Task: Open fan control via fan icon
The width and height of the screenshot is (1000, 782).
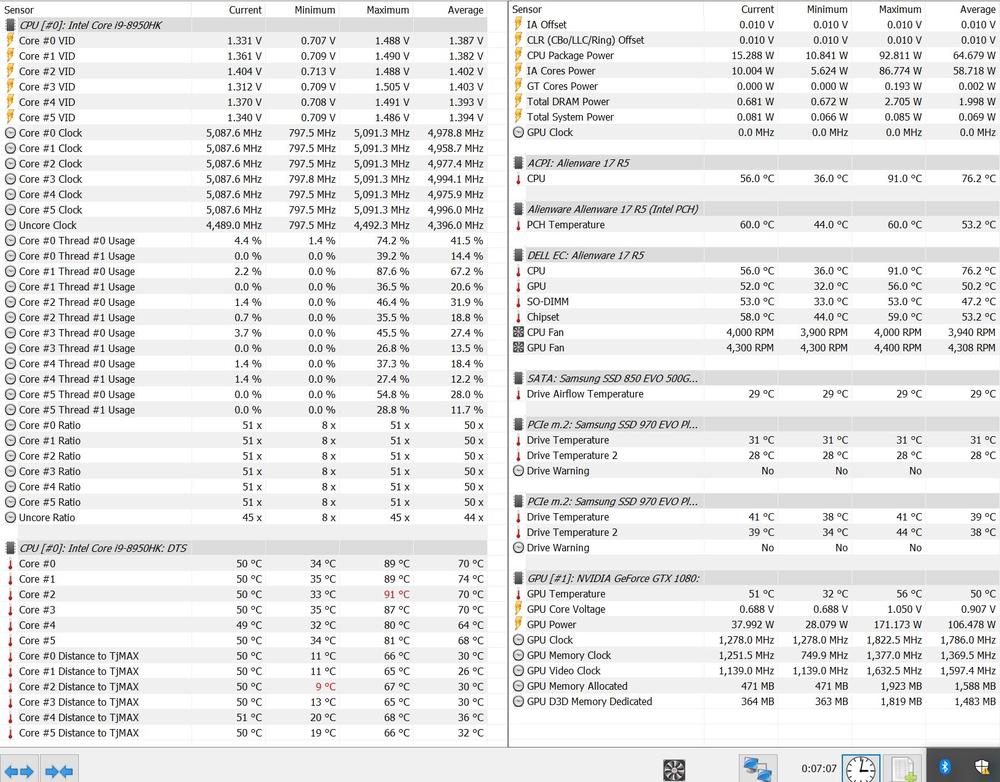Action: tap(675, 769)
